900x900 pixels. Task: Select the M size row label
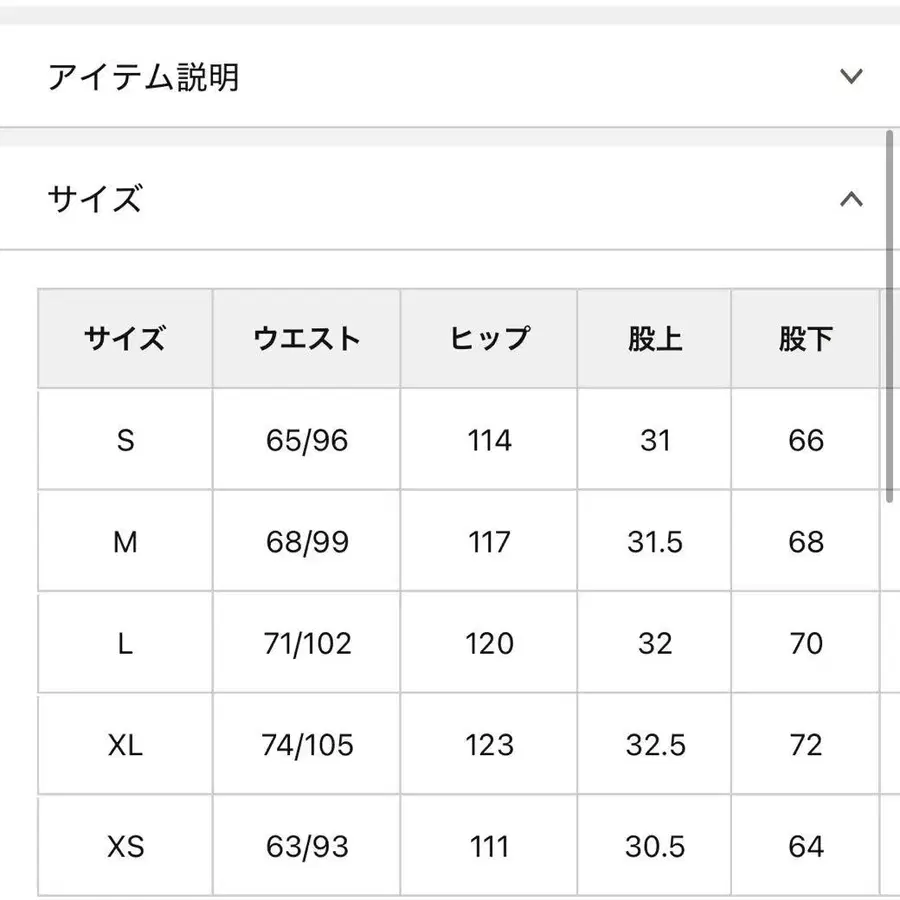point(125,542)
